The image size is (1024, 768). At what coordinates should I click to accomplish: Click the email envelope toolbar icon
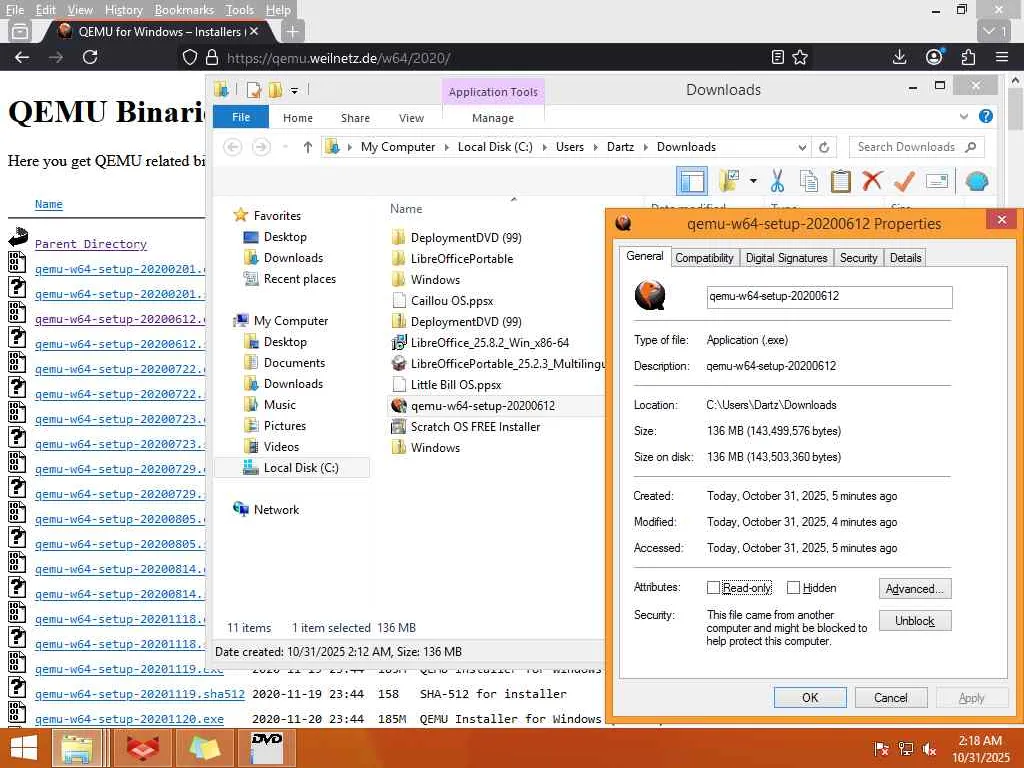pyautogui.click(x=936, y=181)
